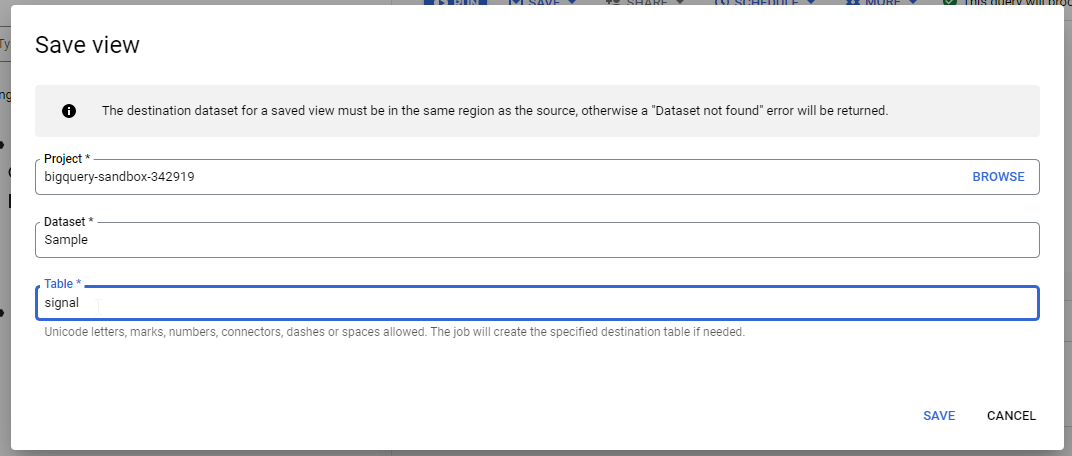Click the green query validation check icon
Viewport: 1072px width, 456px height.
click(949, 3)
